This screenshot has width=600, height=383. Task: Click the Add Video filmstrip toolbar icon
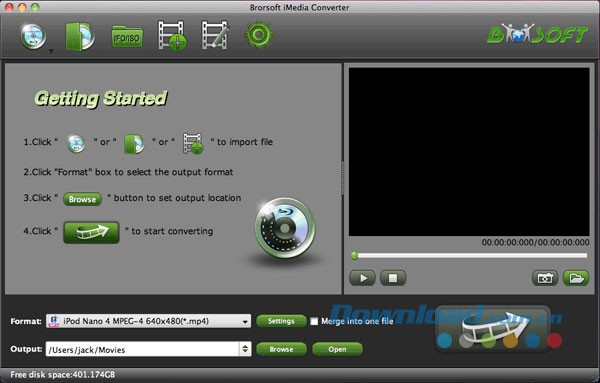172,36
